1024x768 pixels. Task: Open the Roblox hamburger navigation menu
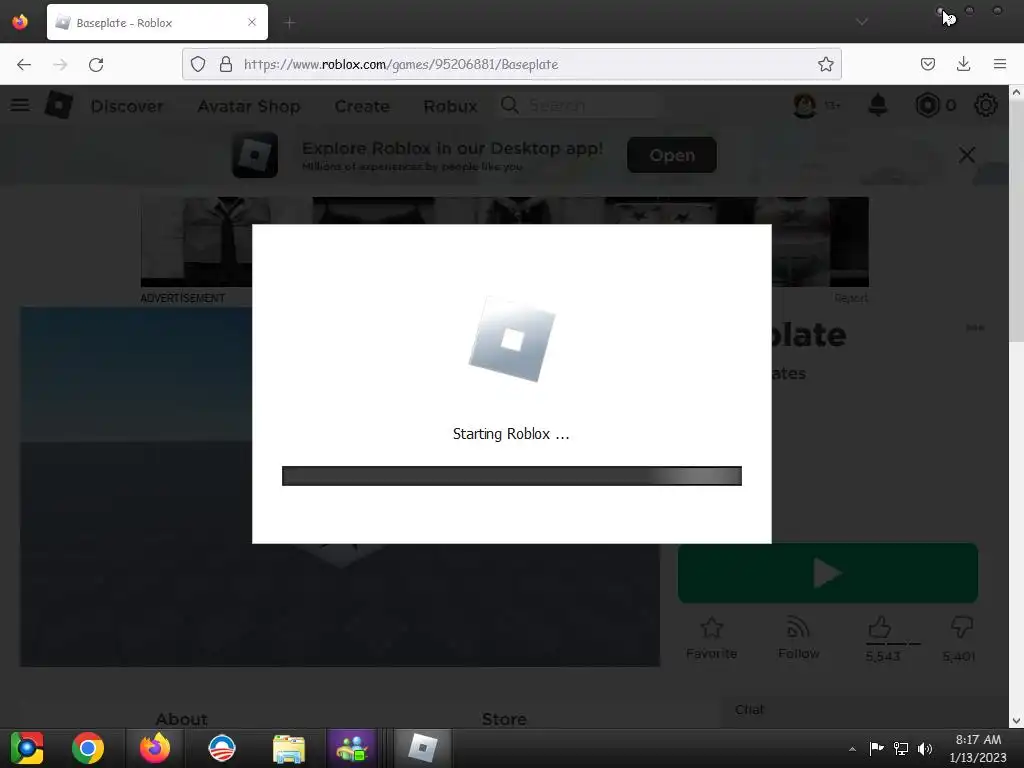tap(20, 105)
